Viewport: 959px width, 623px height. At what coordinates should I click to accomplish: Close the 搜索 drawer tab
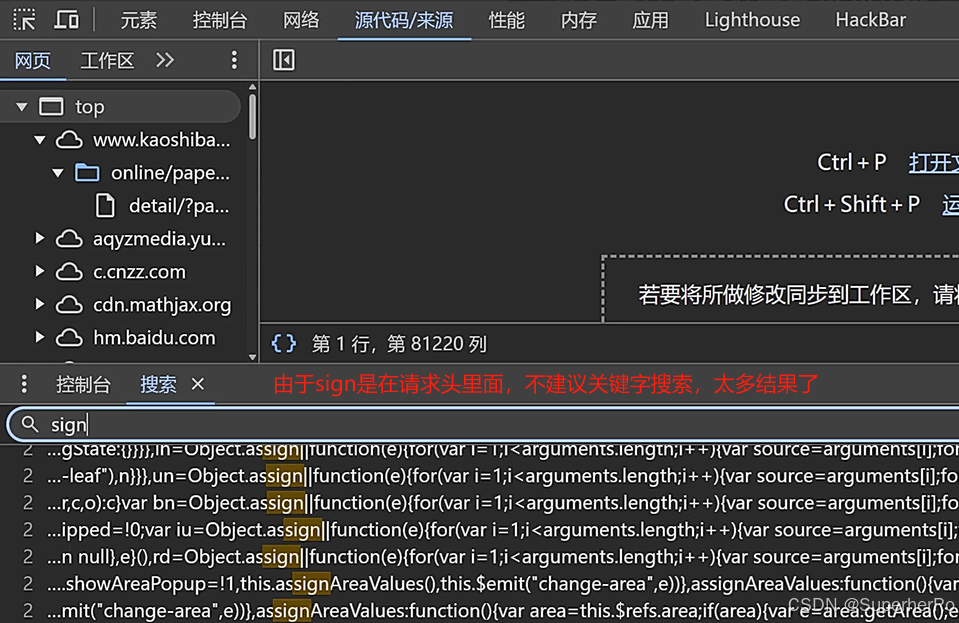click(x=198, y=384)
